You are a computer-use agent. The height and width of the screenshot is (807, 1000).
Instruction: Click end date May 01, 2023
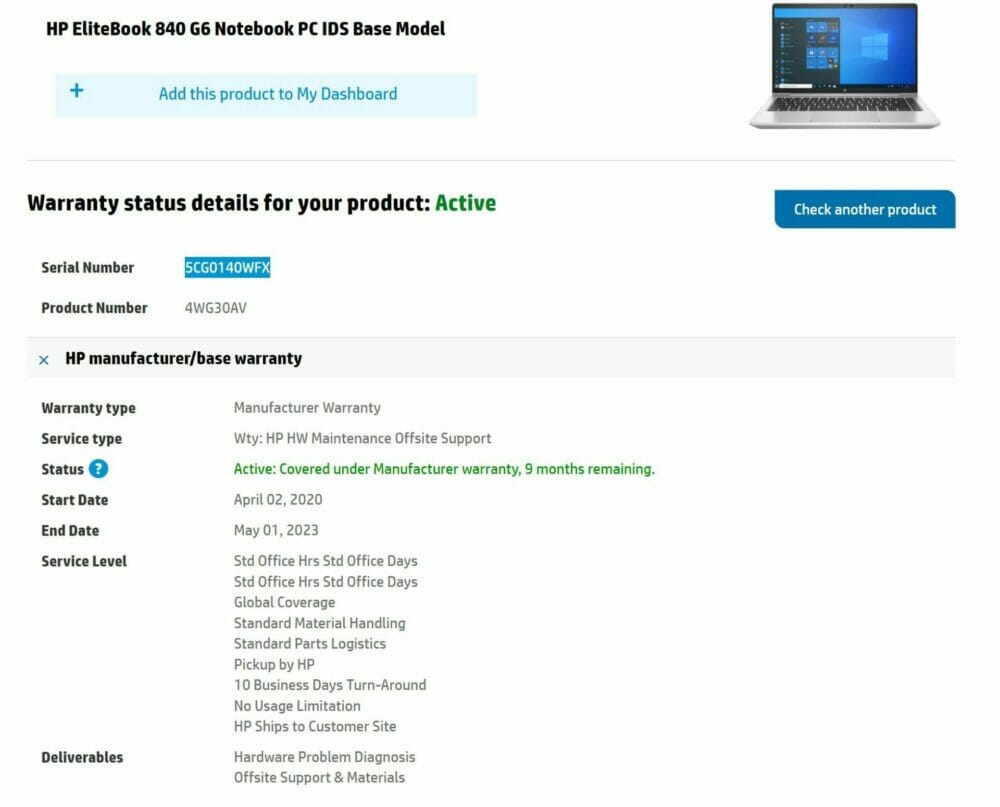click(x=276, y=530)
